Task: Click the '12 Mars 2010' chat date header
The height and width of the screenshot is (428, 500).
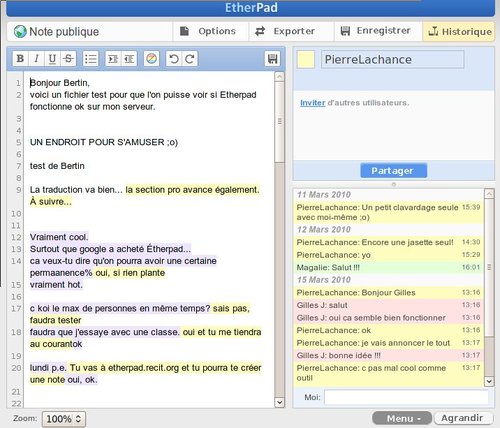Action: coord(324,230)
